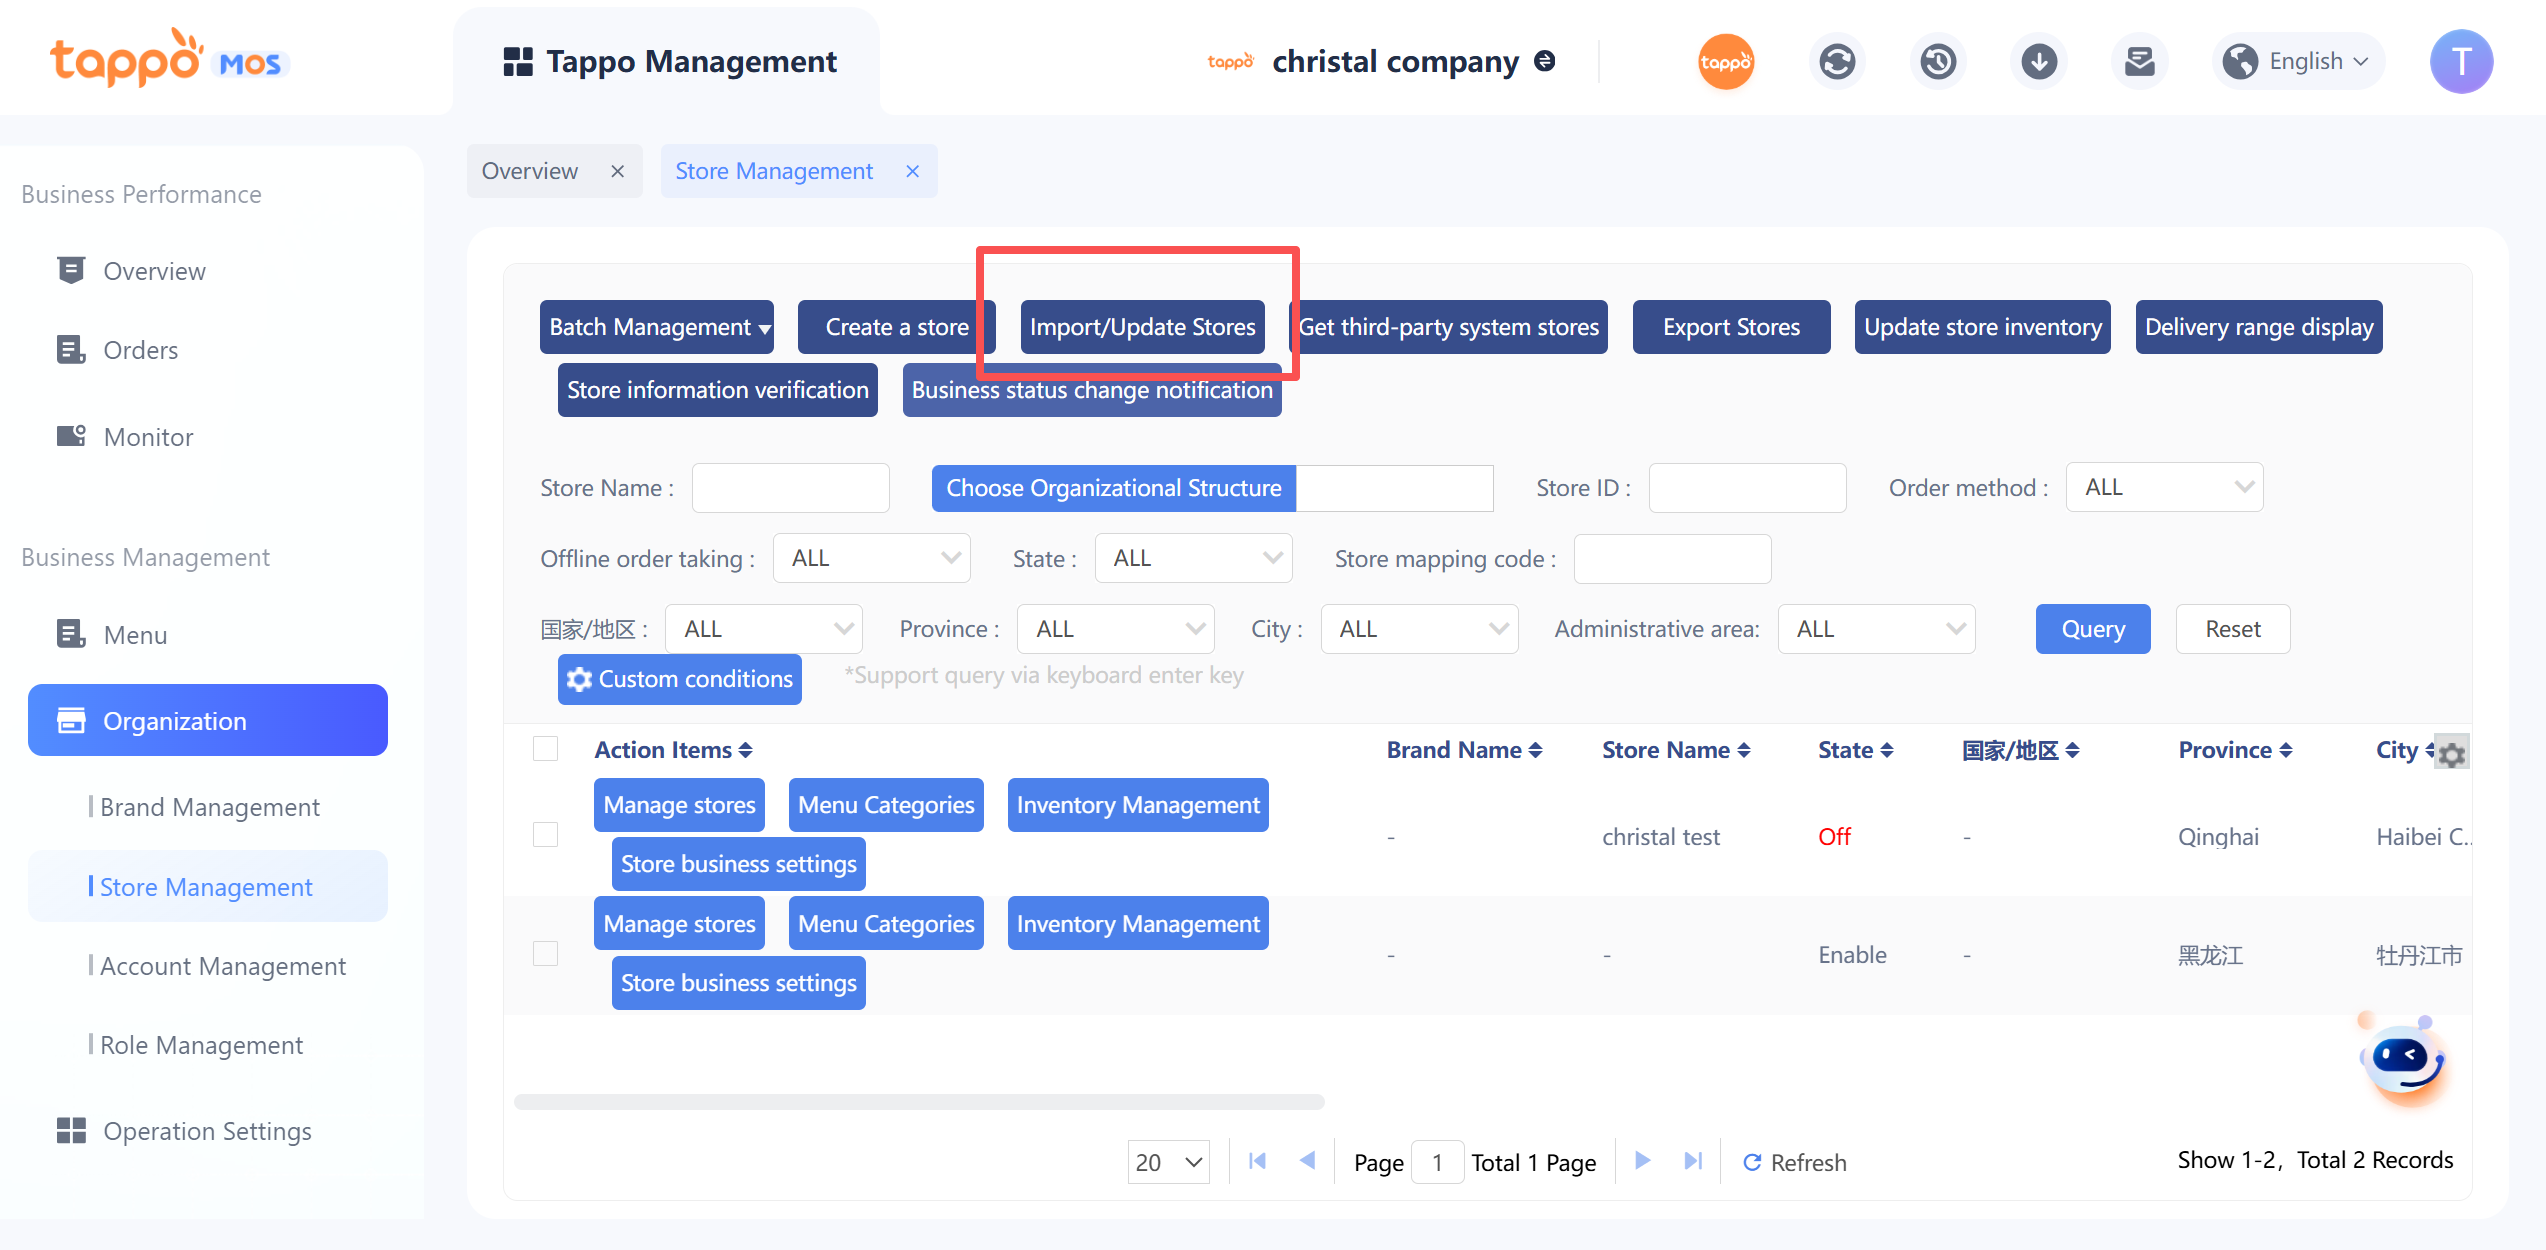The width and height of the screenshot is (2546, 1250).
Task: Open the messages inbox icon
Action: pos(2139,62)
